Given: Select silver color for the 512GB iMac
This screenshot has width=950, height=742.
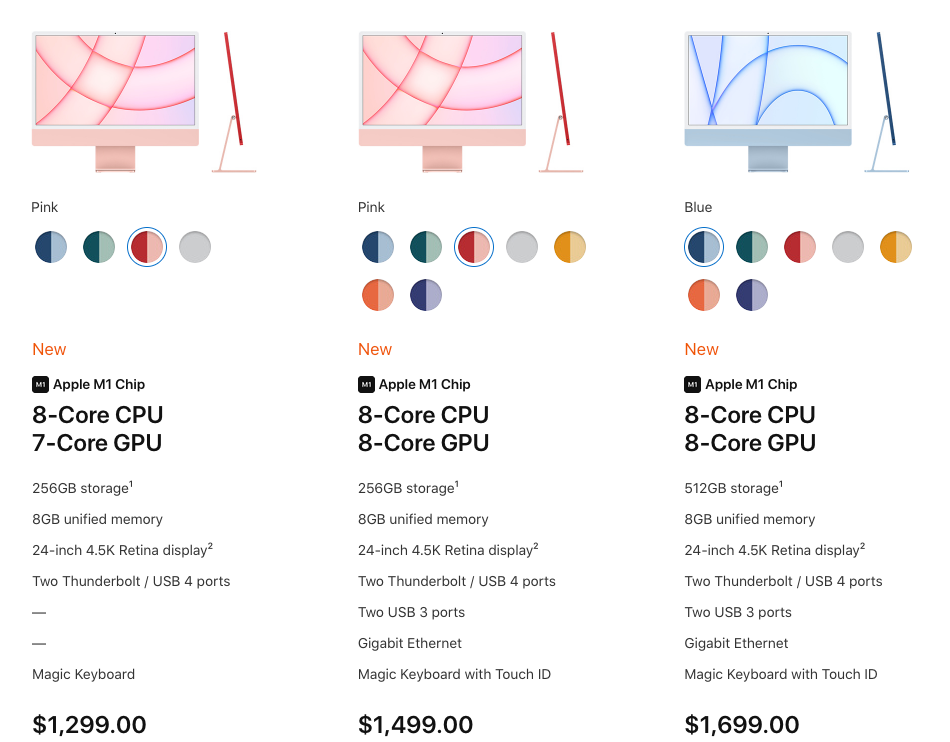Looking at the screenshot, I should pyautogui.click(x=848, y=247).
